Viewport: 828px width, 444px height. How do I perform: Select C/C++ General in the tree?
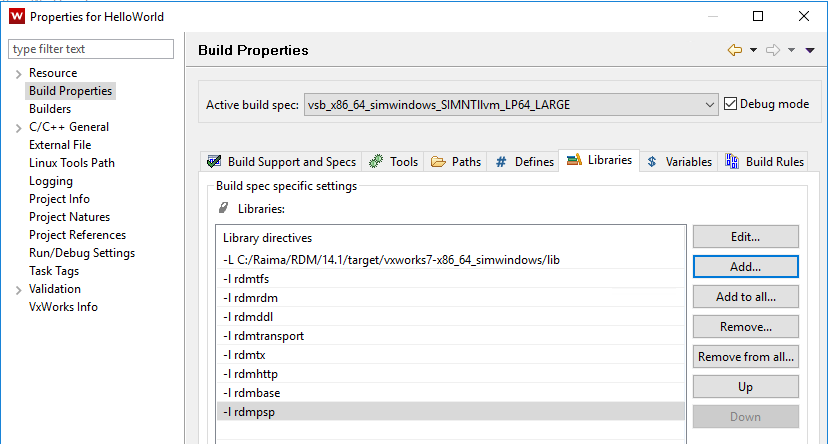[x=69, y=127]
